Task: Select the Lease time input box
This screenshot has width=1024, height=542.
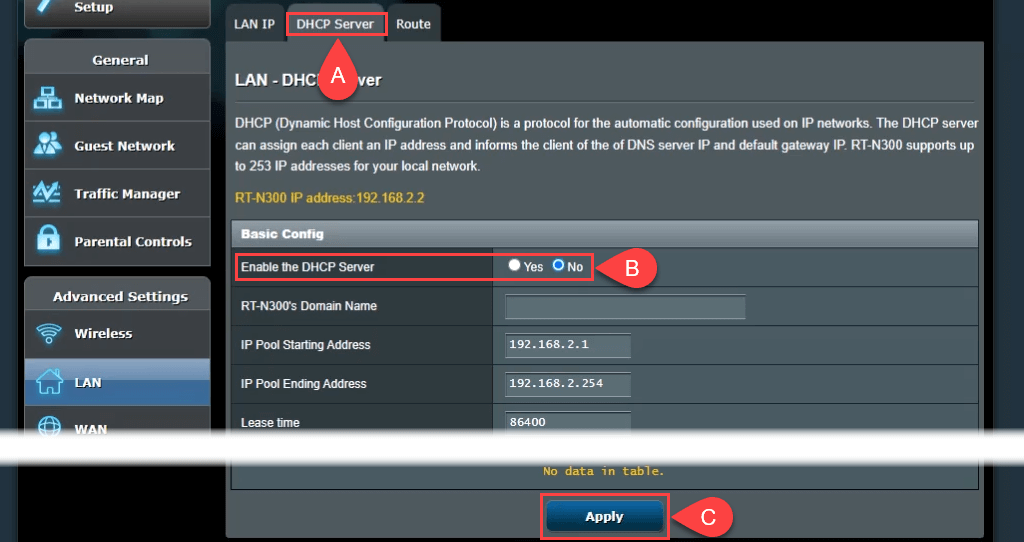Action: point(568,421)
